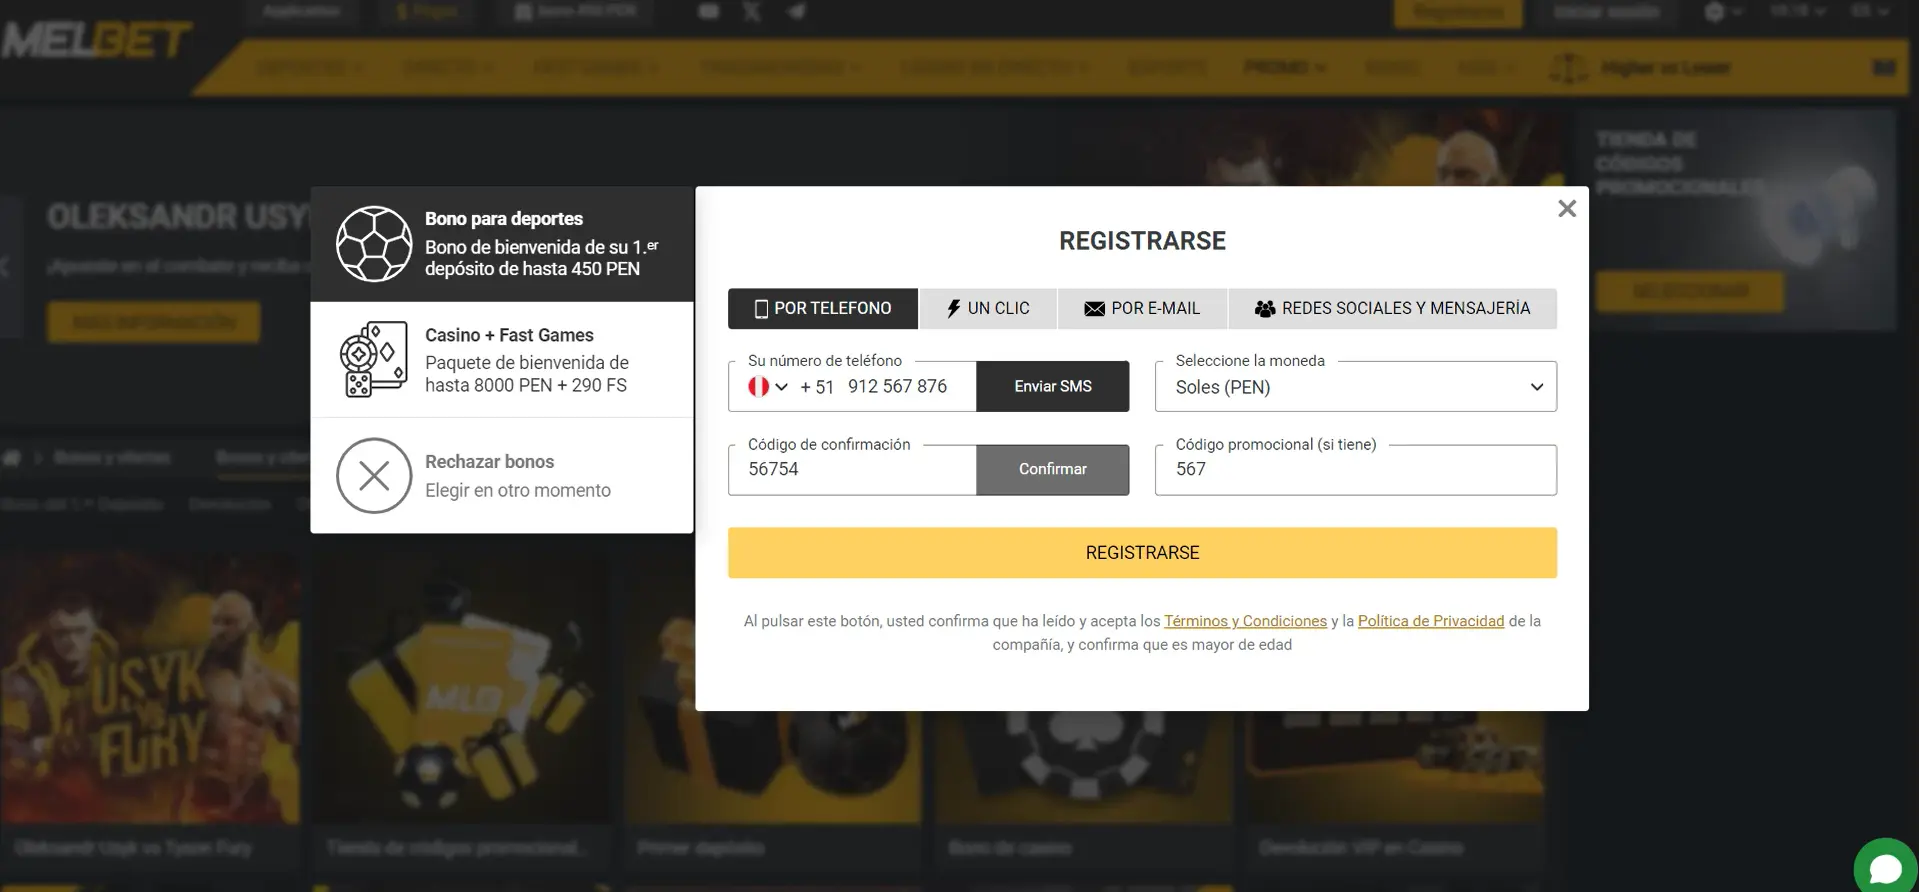Switch to Por E-mail tab
Image resolution: width=1919 pixels, height=892 pixels.
pyautogui.click(x=1142, y=308)
